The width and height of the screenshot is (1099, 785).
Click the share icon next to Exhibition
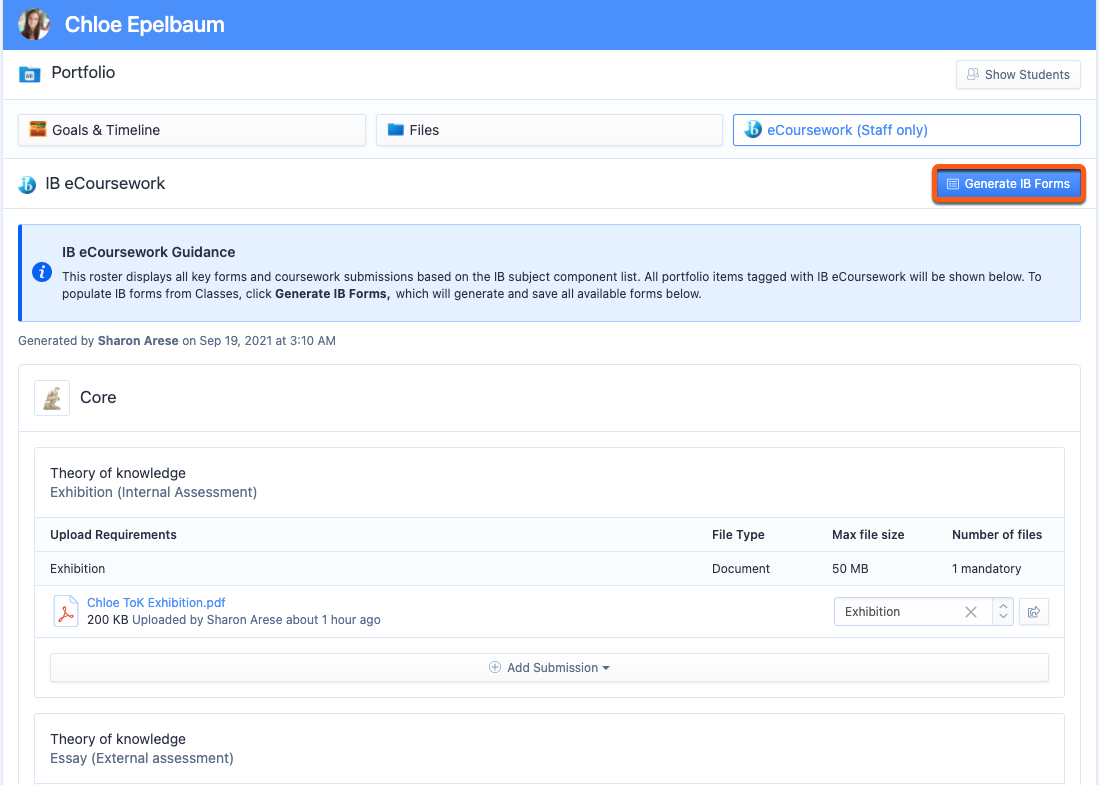tap(1034, 612)
